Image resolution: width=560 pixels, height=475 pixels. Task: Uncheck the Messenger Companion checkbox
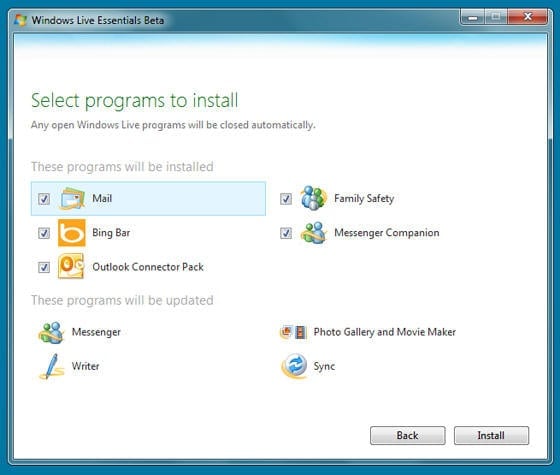point(286,233)
